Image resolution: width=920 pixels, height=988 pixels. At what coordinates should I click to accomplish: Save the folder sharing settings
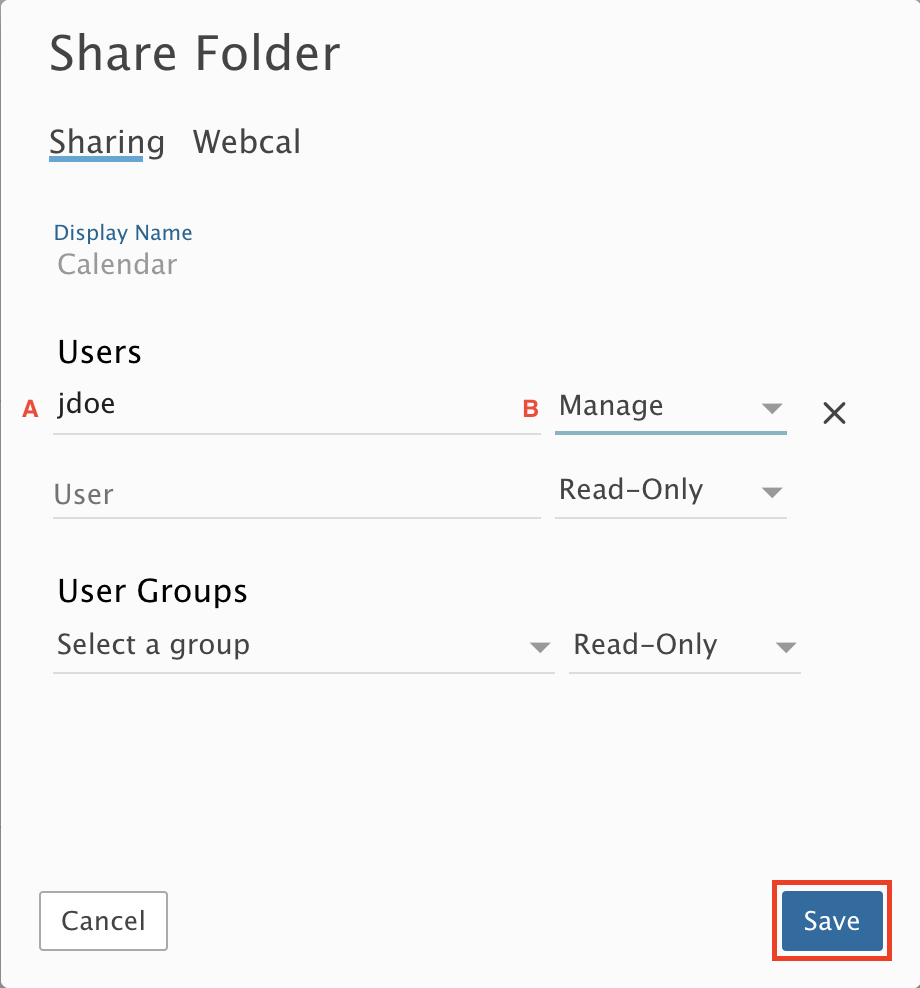click(831, 921)
